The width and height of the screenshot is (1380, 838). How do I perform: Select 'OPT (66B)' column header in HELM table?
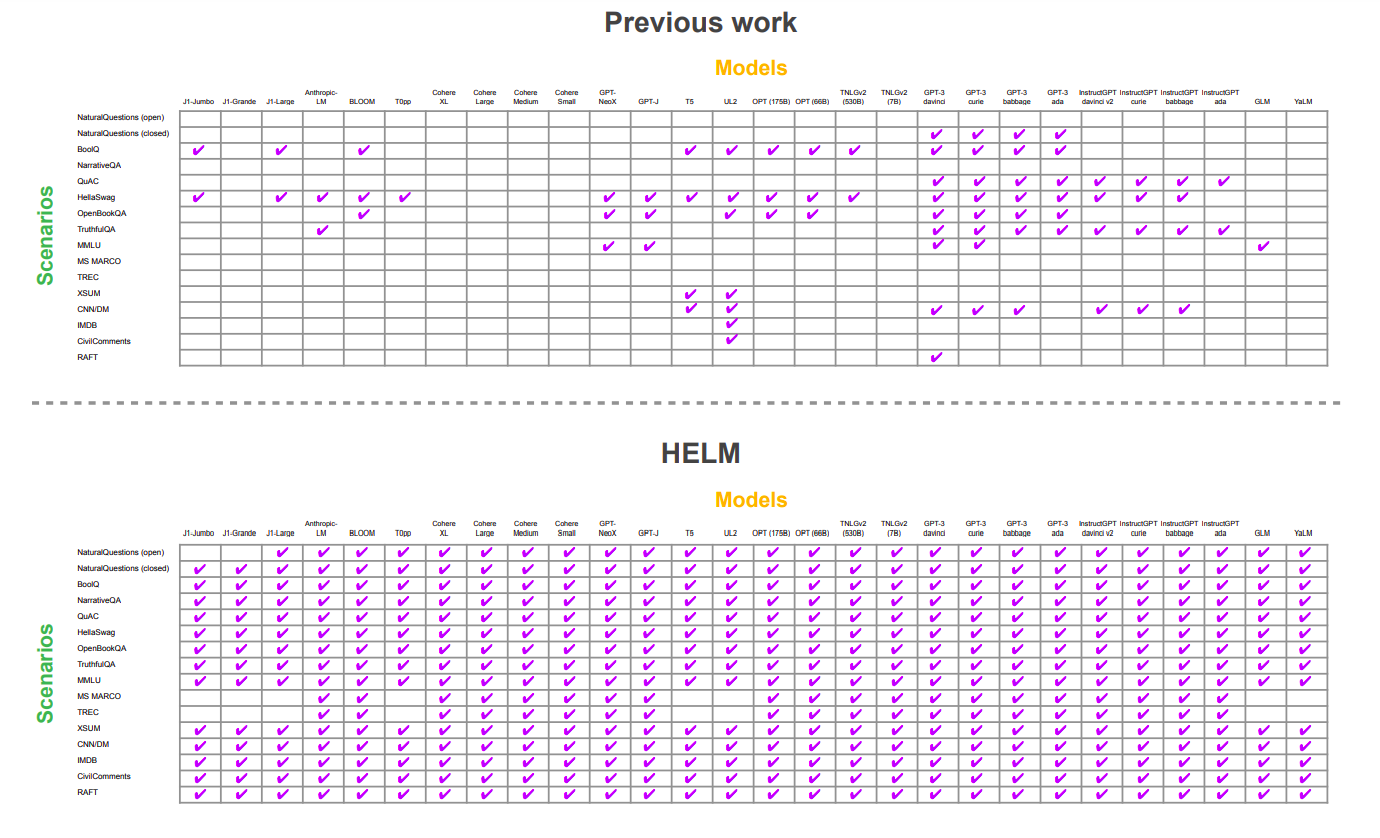(x=812, y=534)
